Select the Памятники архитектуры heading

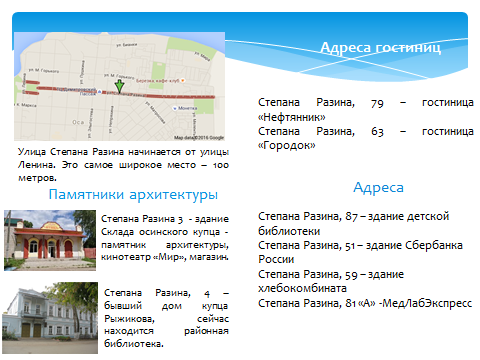[133, 194]
